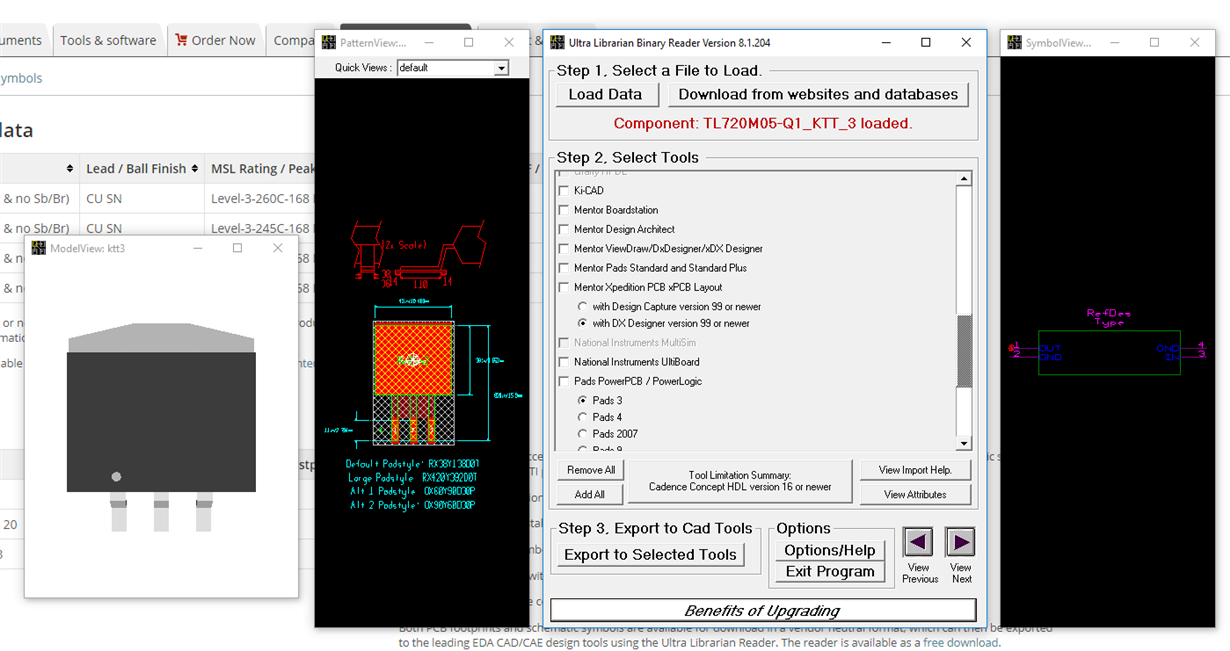Open the Tools & software tab
The image size is (1230, 651).
click(108, 40)
